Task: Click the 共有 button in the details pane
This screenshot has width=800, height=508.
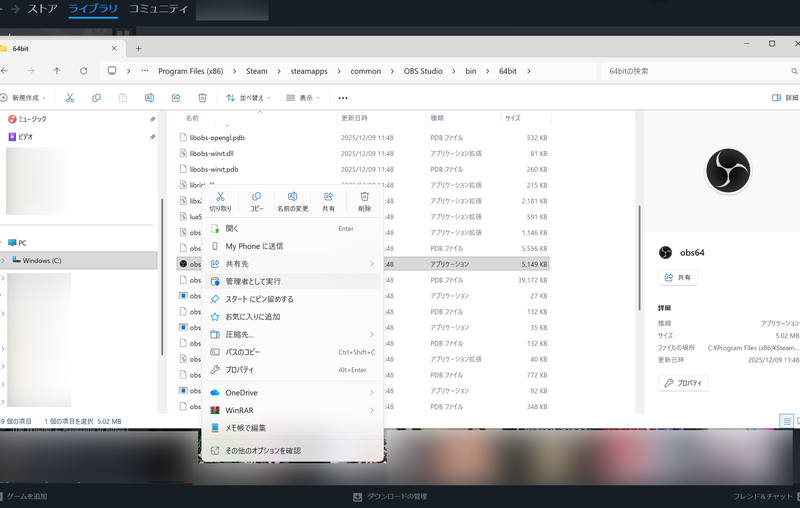Action: [678, 277]
